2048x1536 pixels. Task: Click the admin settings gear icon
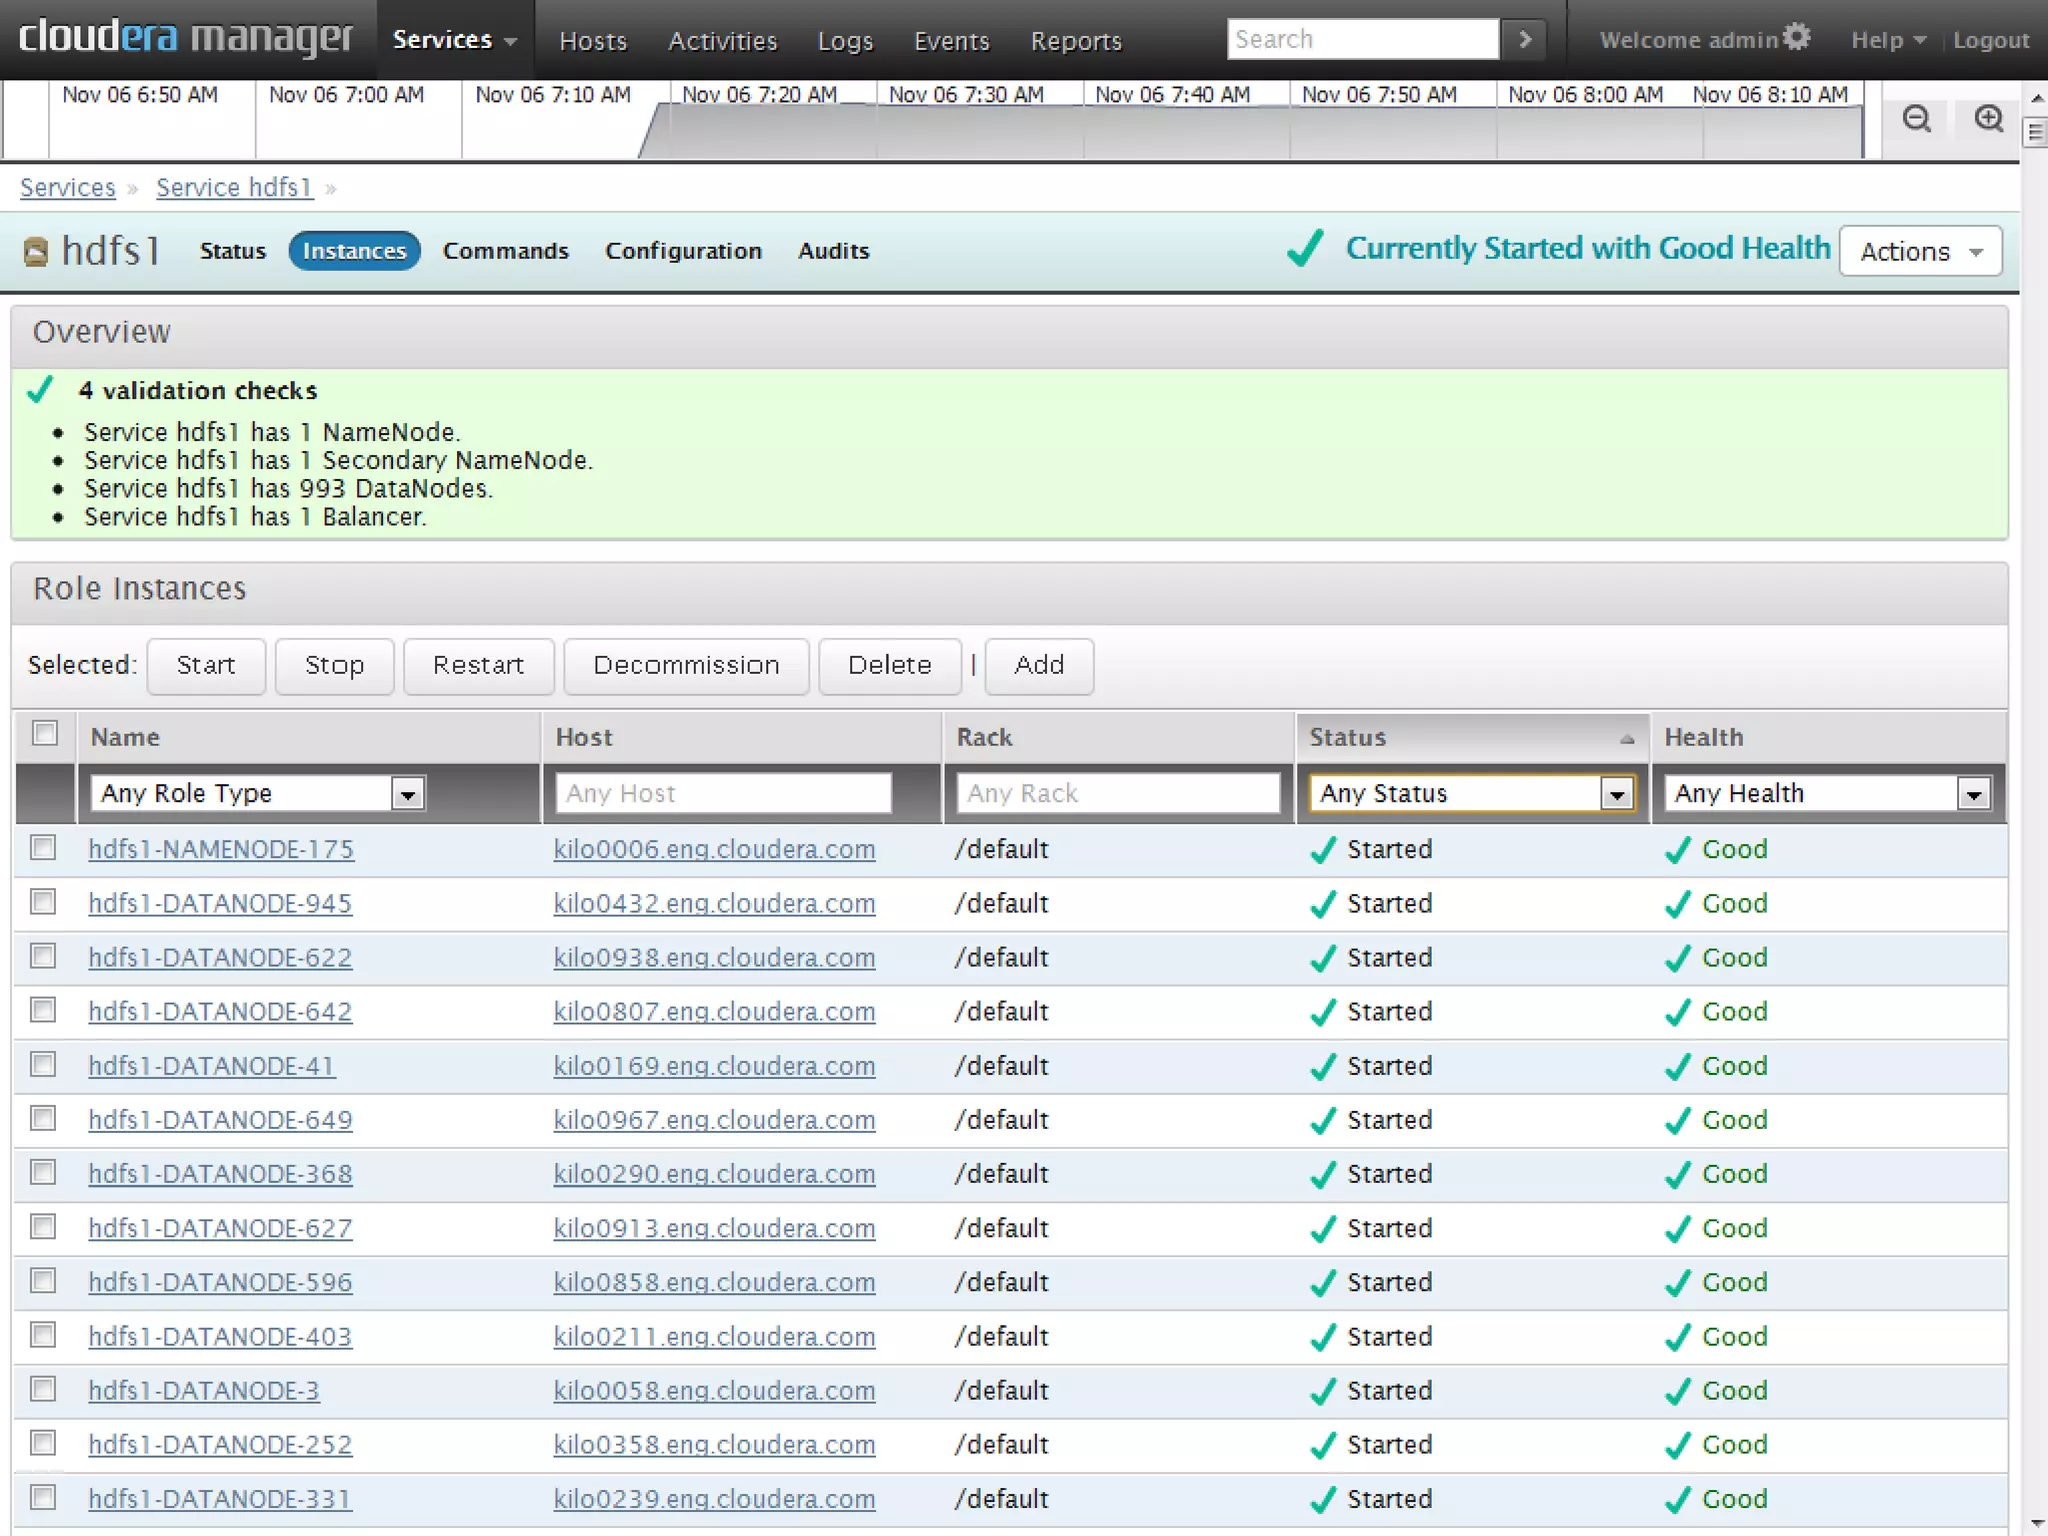point(1797,37)
